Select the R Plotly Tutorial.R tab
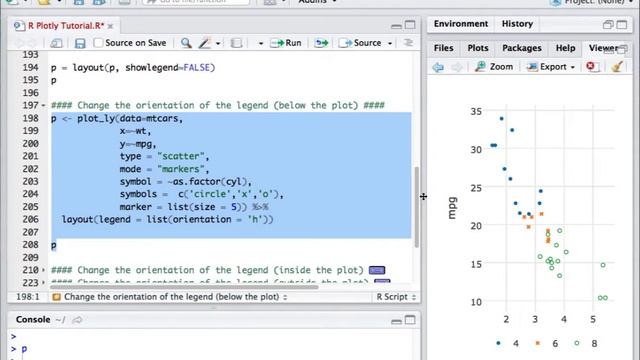 [65, 26]
